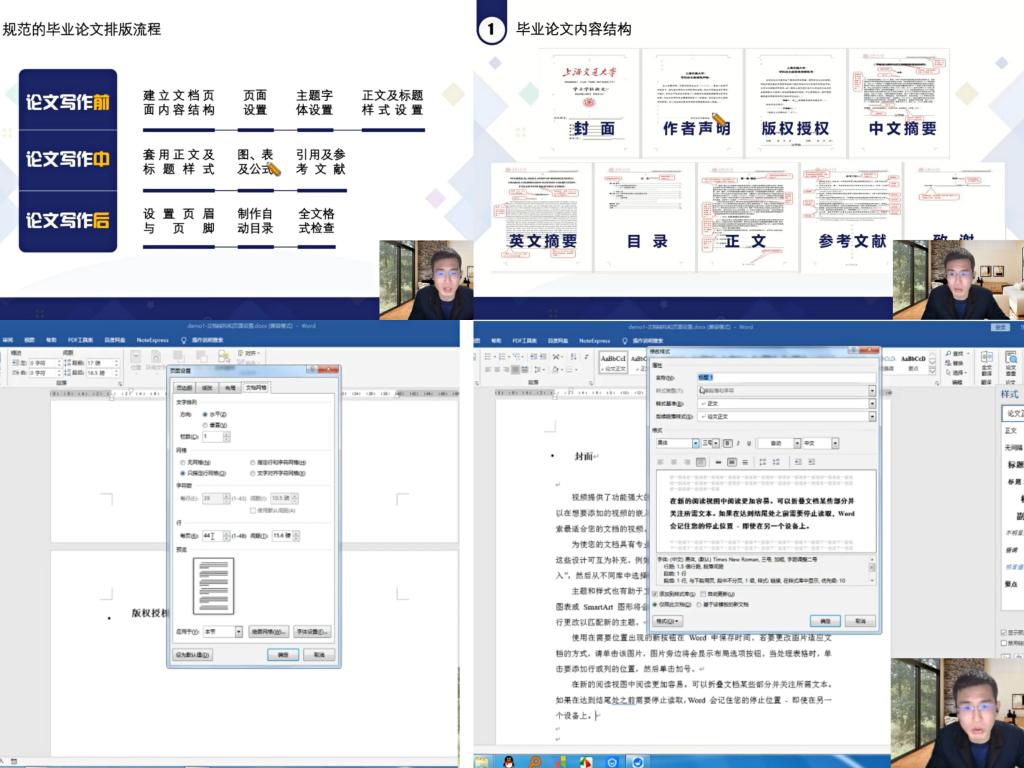Click the Italic button in Modify Style dialog
Image resolution: width=1024 pixels, height=768 pixels.
(739, 443)
